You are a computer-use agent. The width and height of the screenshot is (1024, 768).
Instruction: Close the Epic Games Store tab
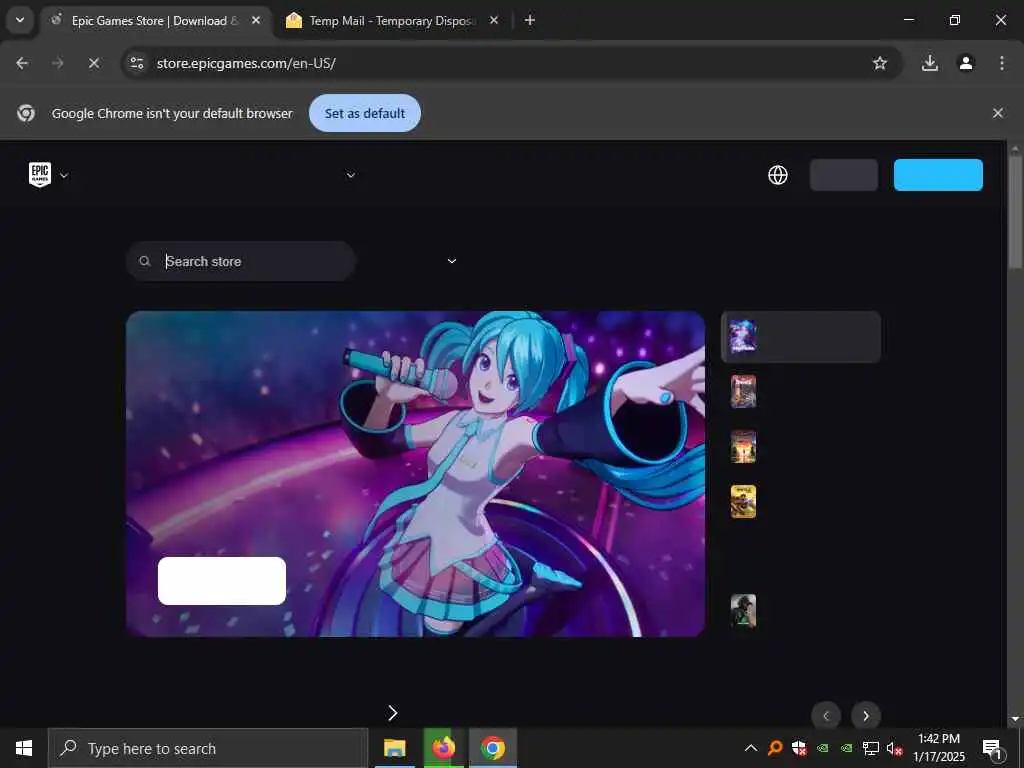[256, 20]
